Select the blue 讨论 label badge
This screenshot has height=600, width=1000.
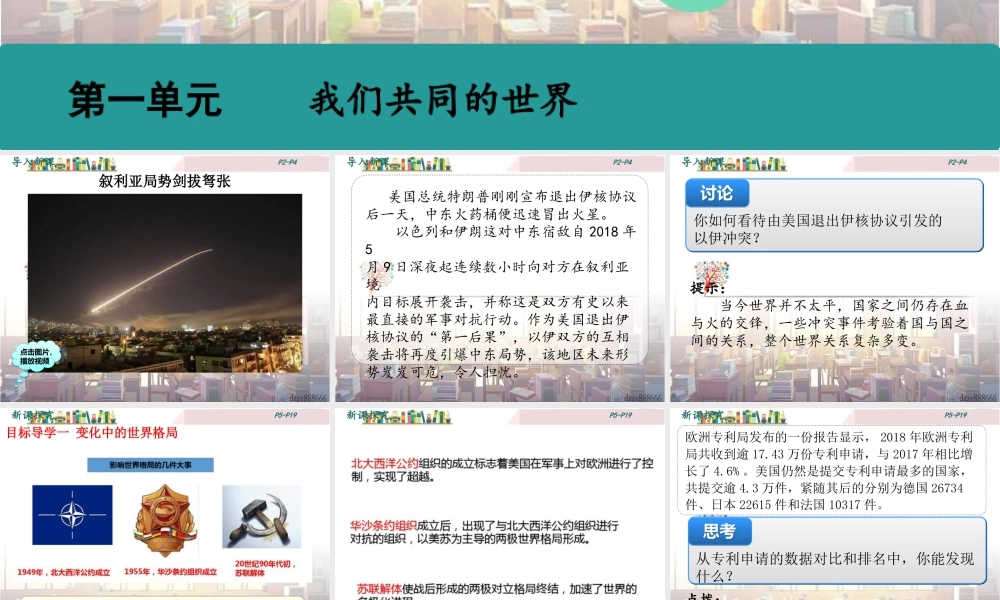(x=716, y=193)
